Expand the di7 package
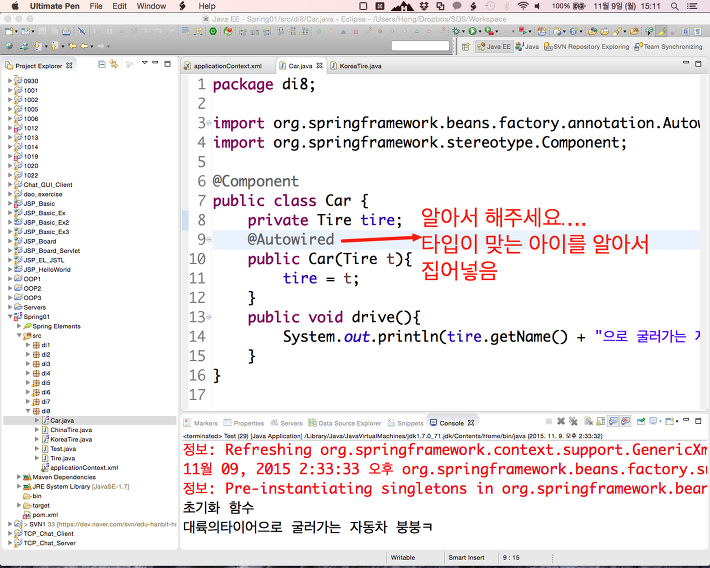This screenshot has width=710, height=568. [x=28, y=401]
